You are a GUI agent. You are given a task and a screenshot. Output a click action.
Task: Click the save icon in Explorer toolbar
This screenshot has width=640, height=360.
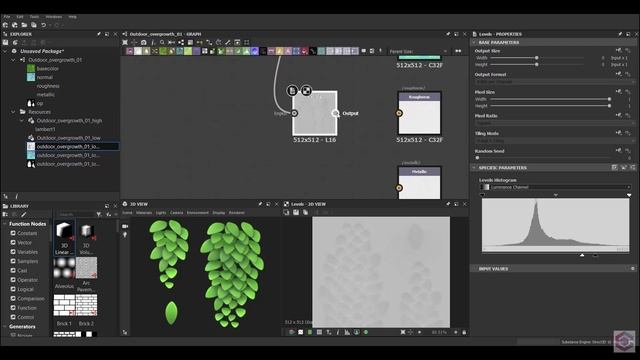(x=6, y=42)
